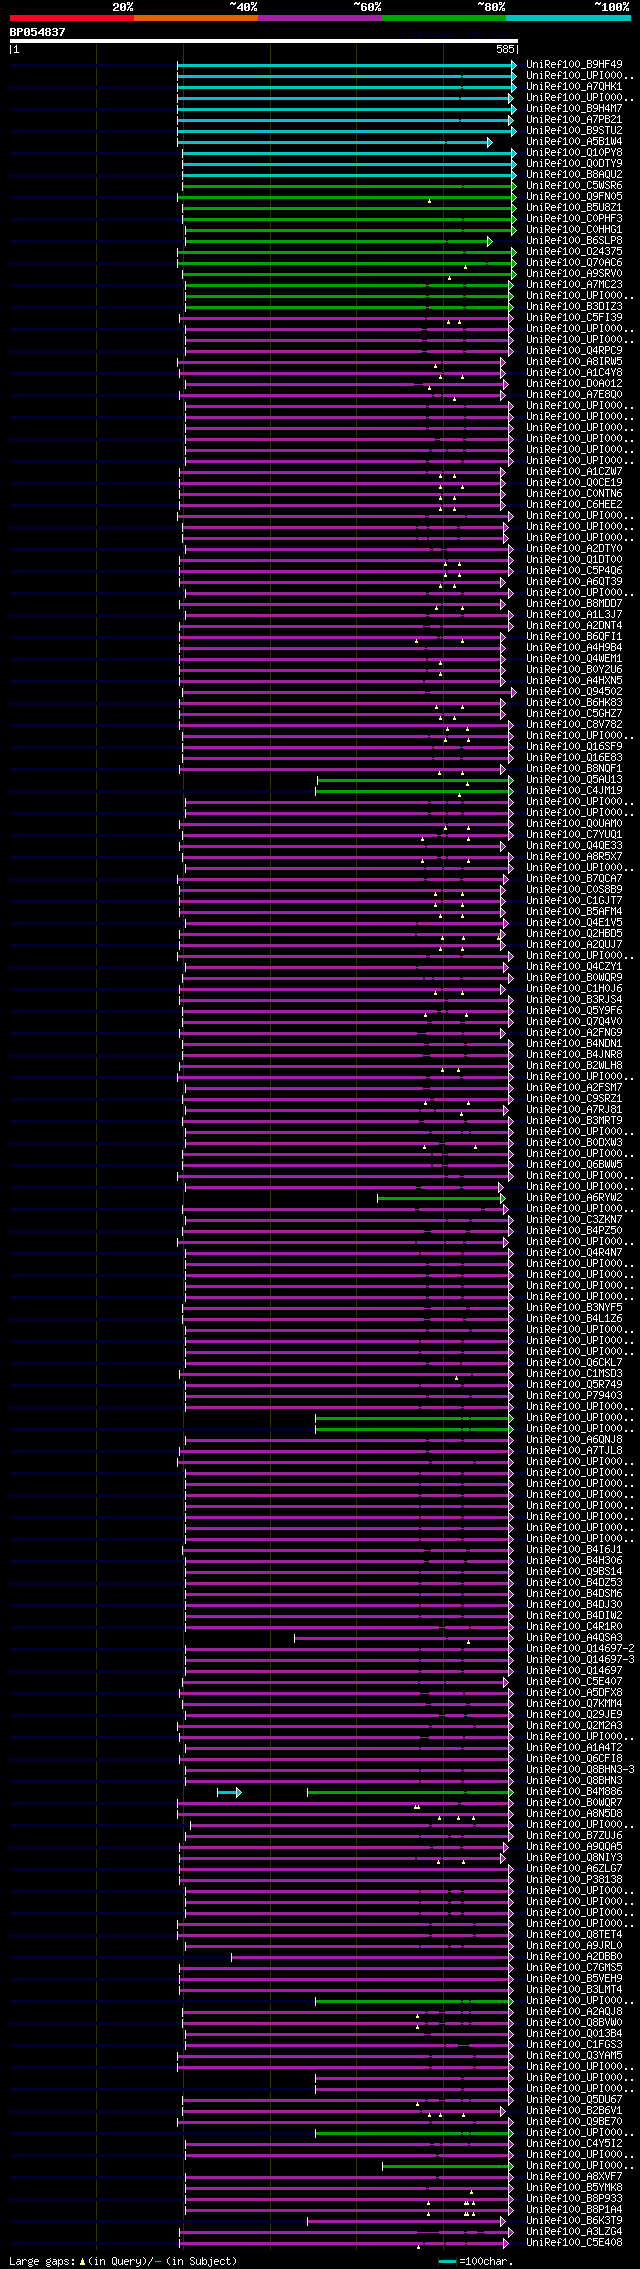Click the cyan ~100% identity legend segment
The width and height of the screenshot is (640, 2269).
pyautogui.click(x=568, y=18)
